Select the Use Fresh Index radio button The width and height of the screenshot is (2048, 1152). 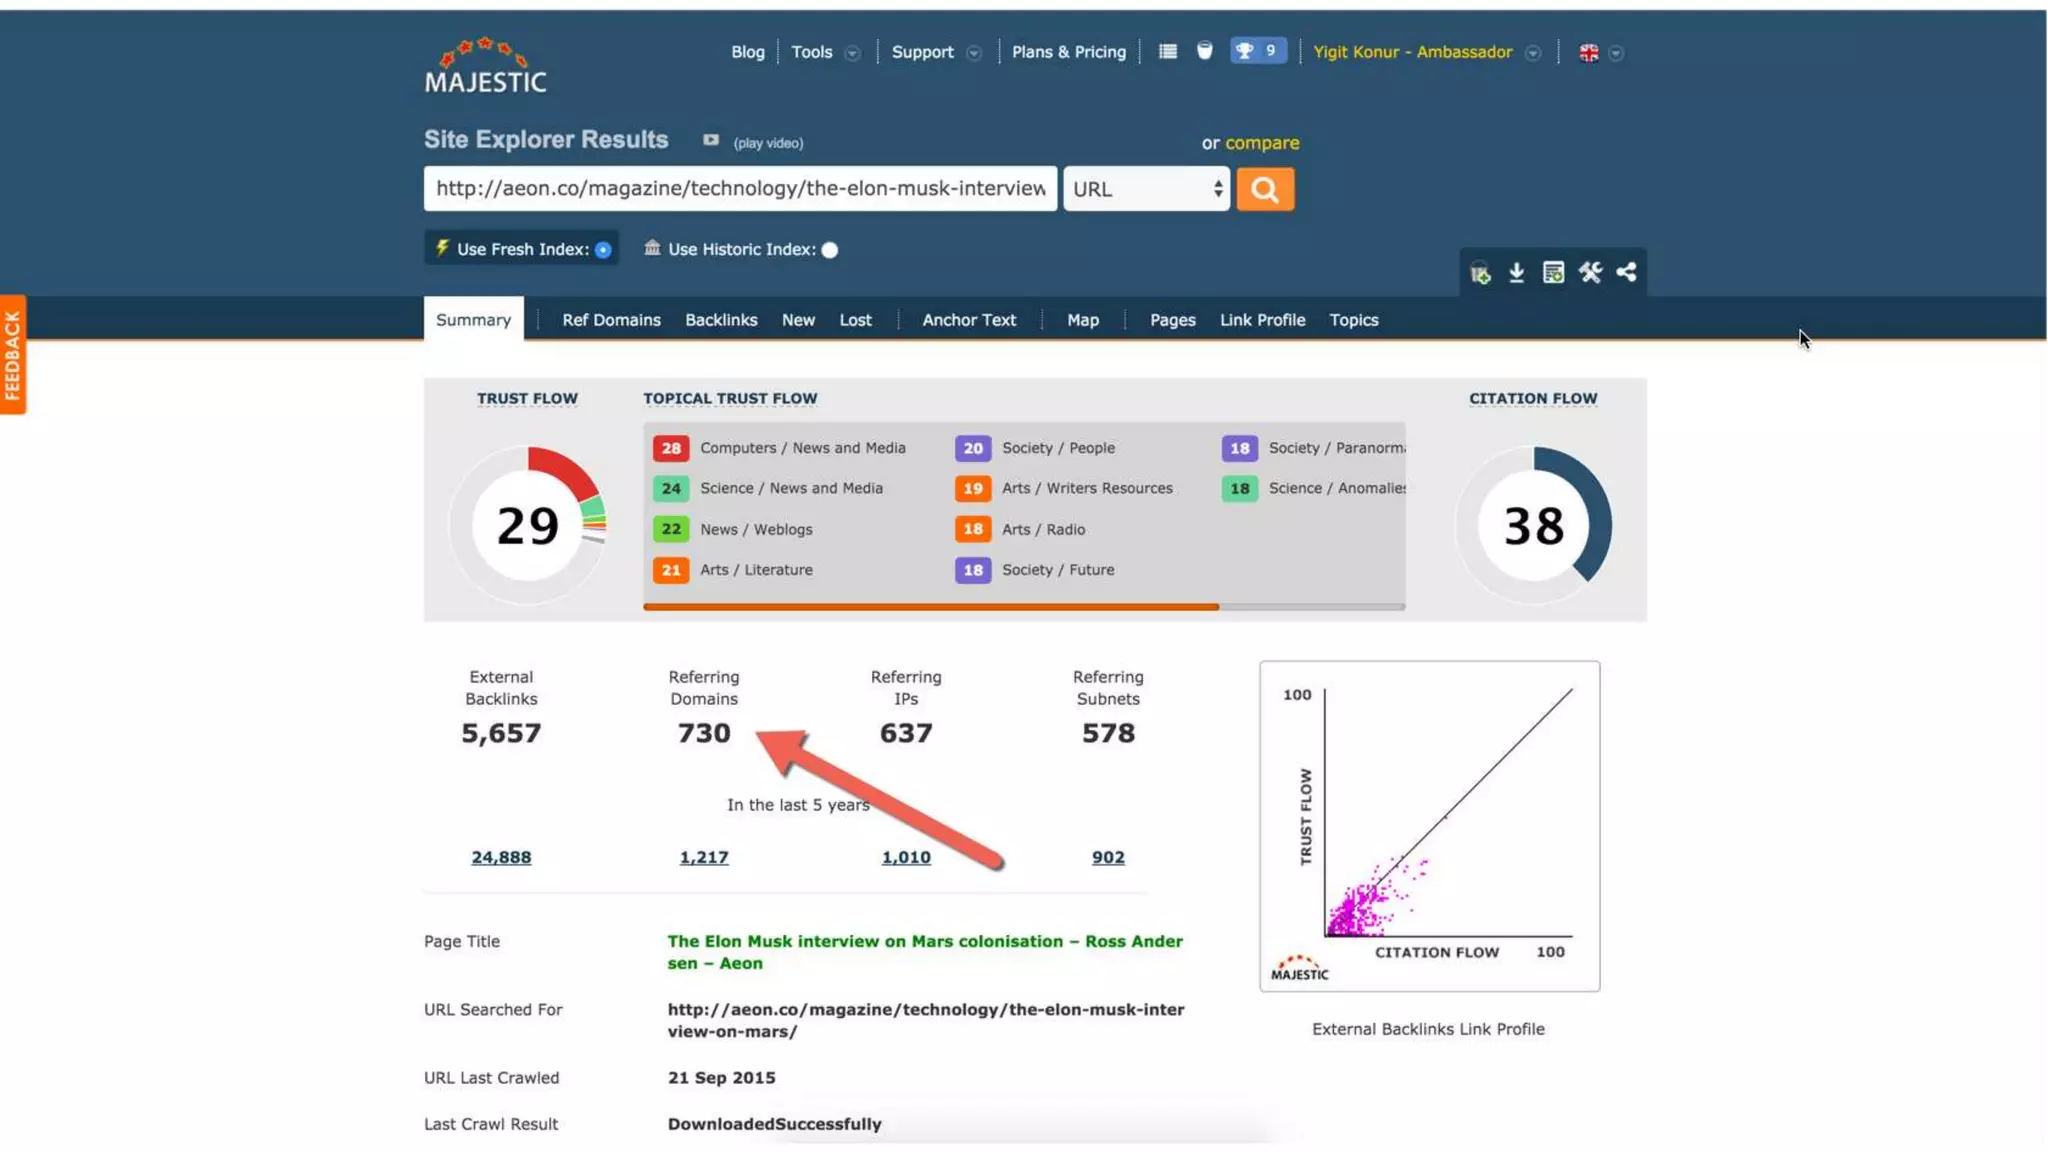pyautogui.click(x=603, y=250)
